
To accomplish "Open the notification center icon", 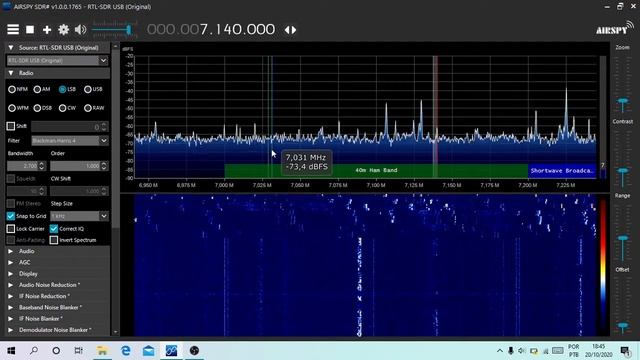I will tap(625, 351).
